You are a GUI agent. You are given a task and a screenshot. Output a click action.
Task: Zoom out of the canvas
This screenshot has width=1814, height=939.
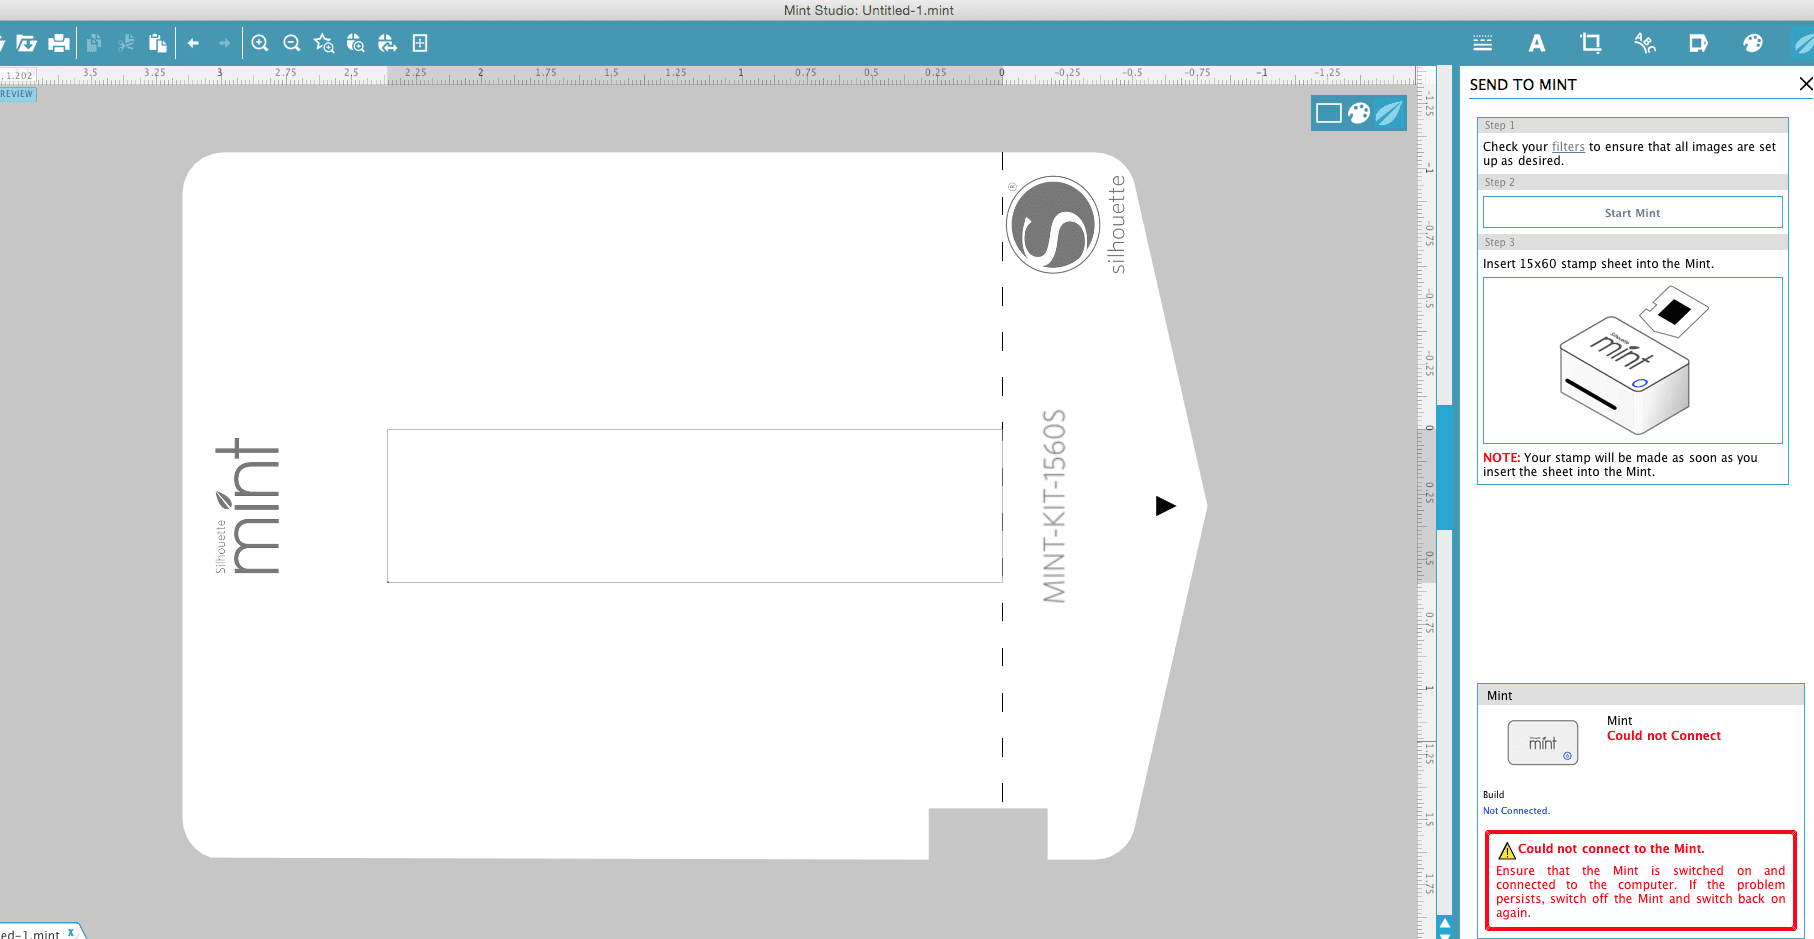point(292,43)
